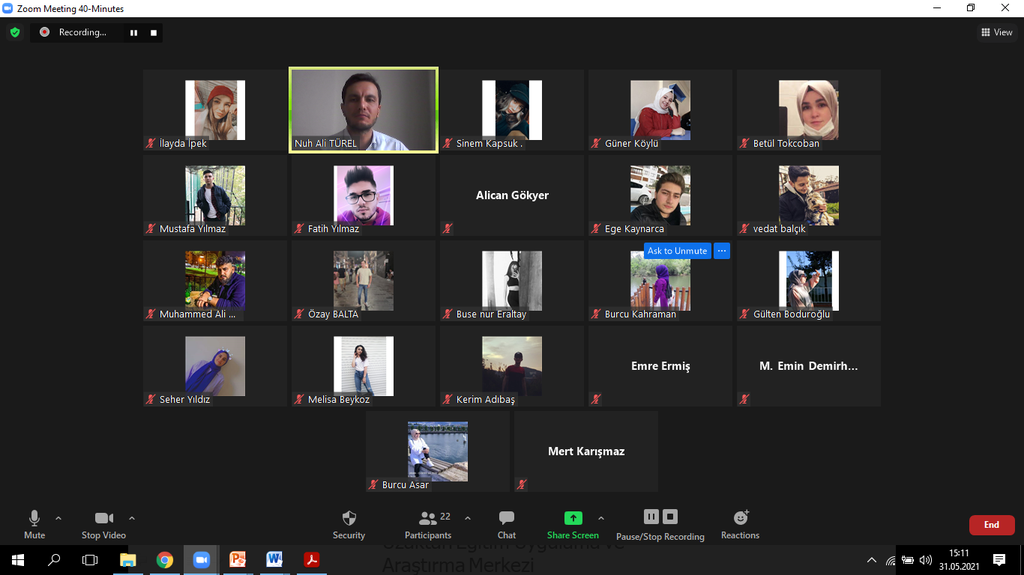Click Ask to Unmute button
The height and width of the screenshot is (575, 1024).
(x=677, y=251)
